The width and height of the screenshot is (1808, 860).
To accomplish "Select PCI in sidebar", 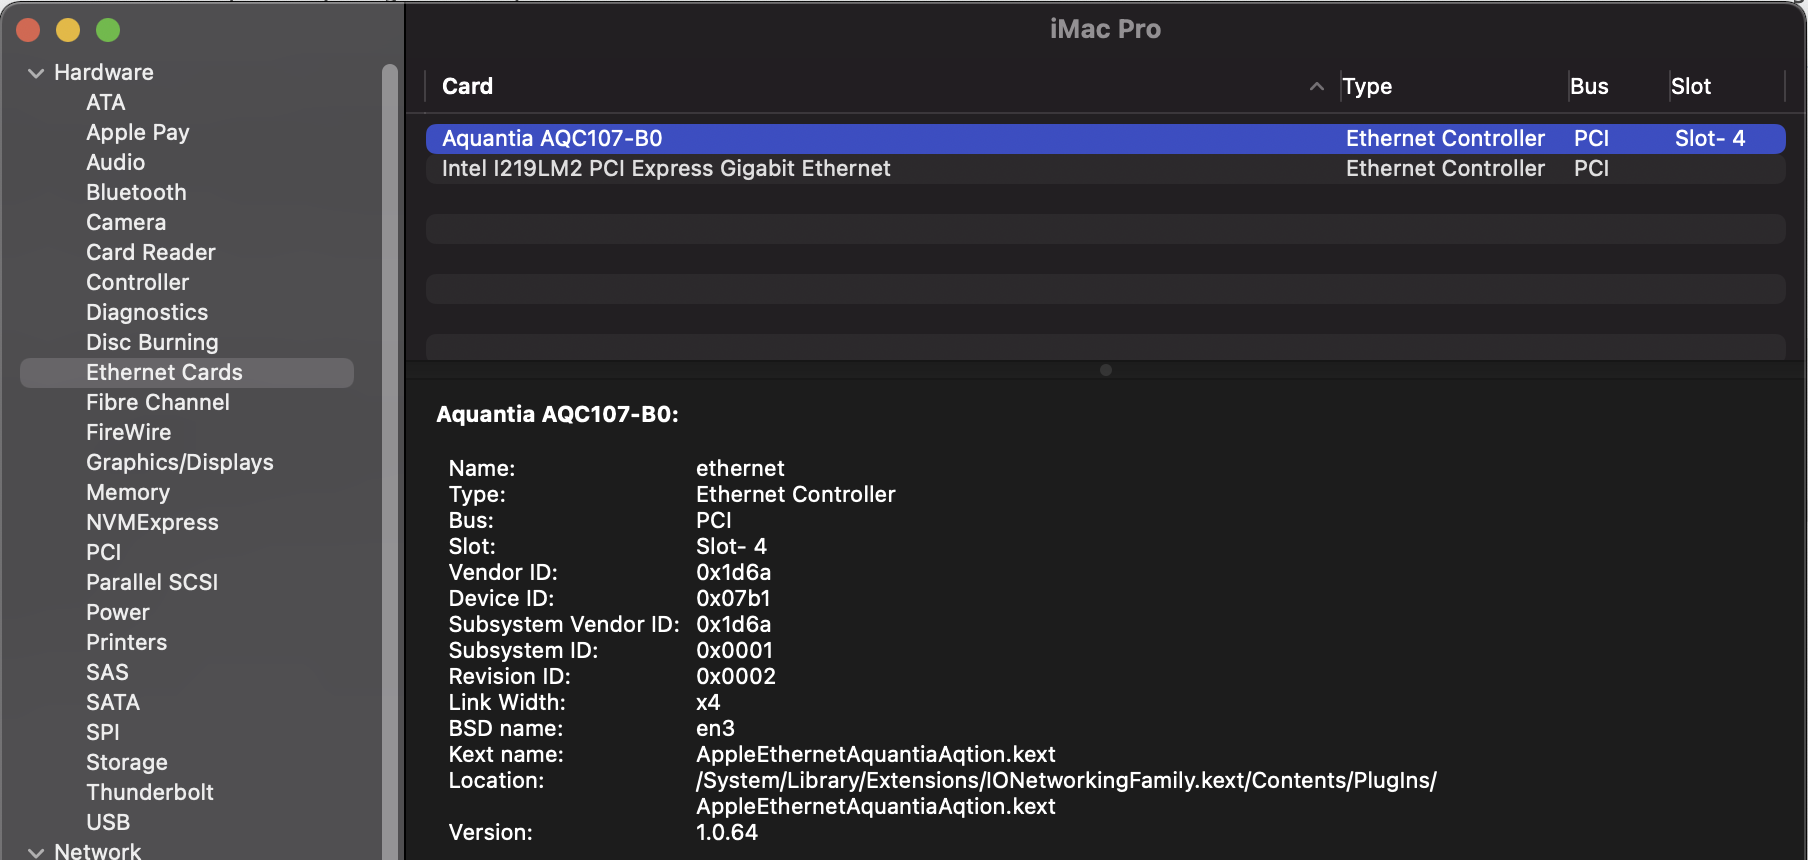I will pos(103,553).
